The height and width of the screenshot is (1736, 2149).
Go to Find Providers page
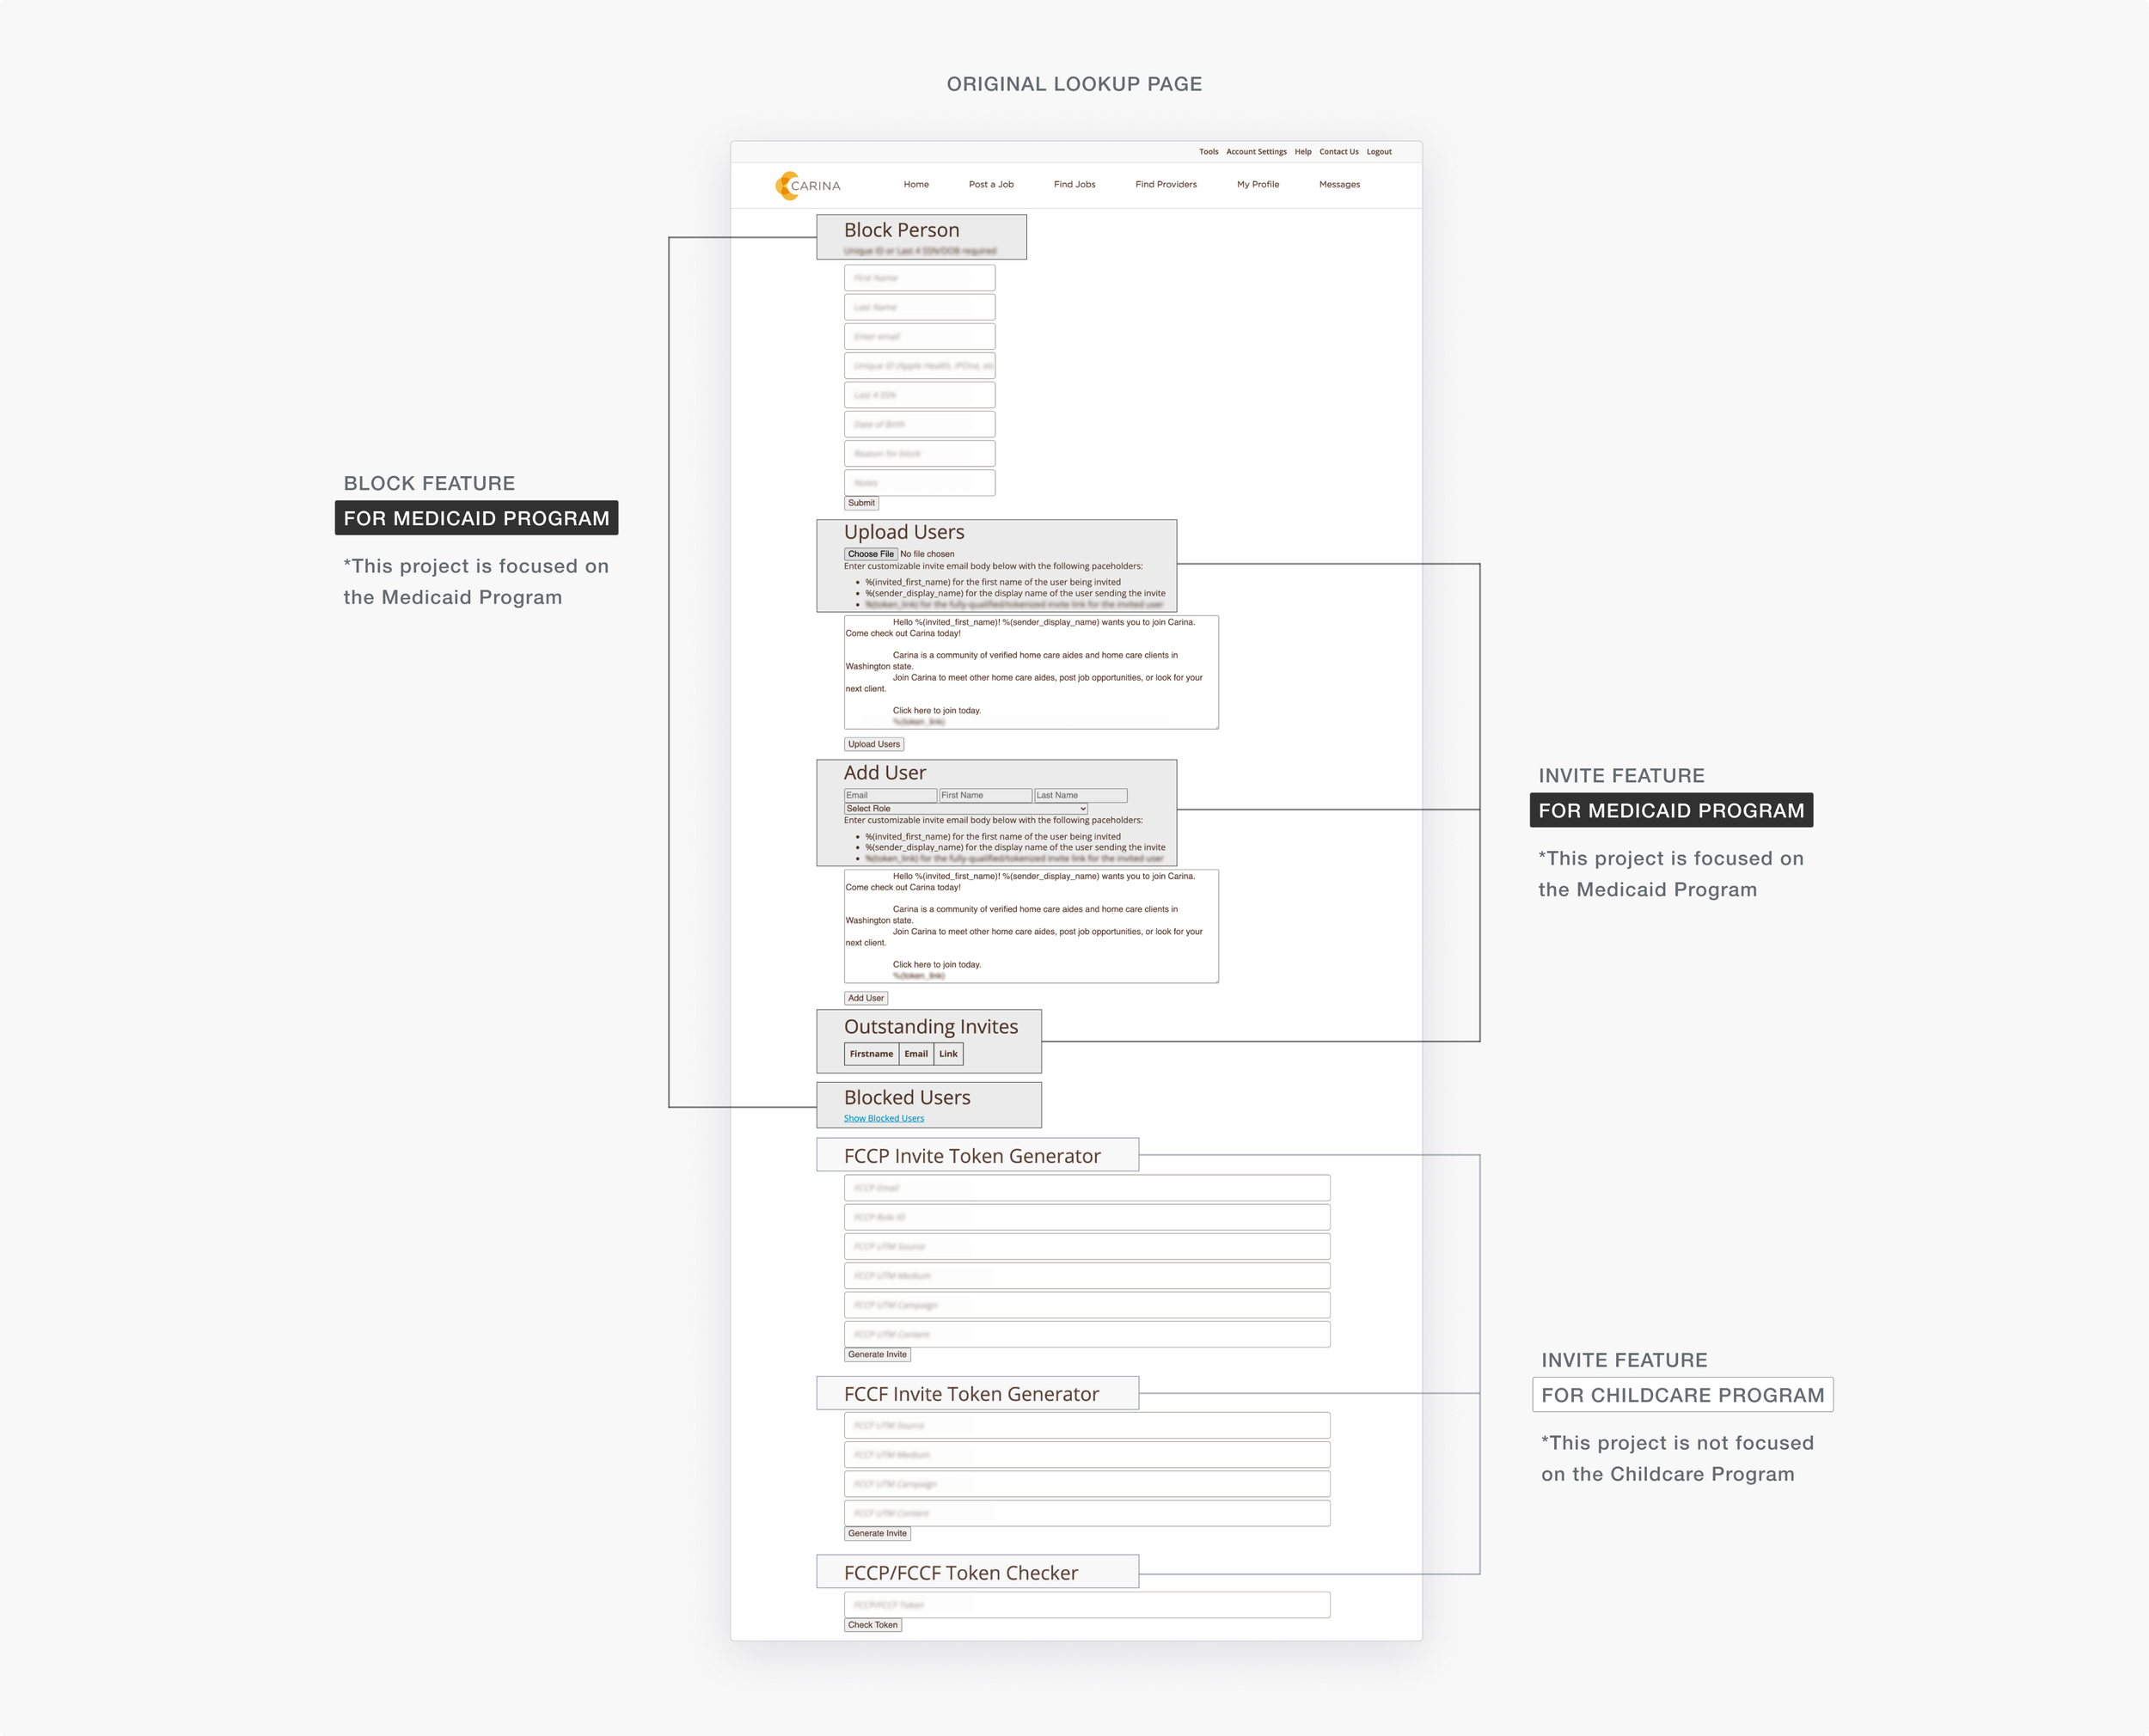pyautogui.click(x=1165, y=184)
